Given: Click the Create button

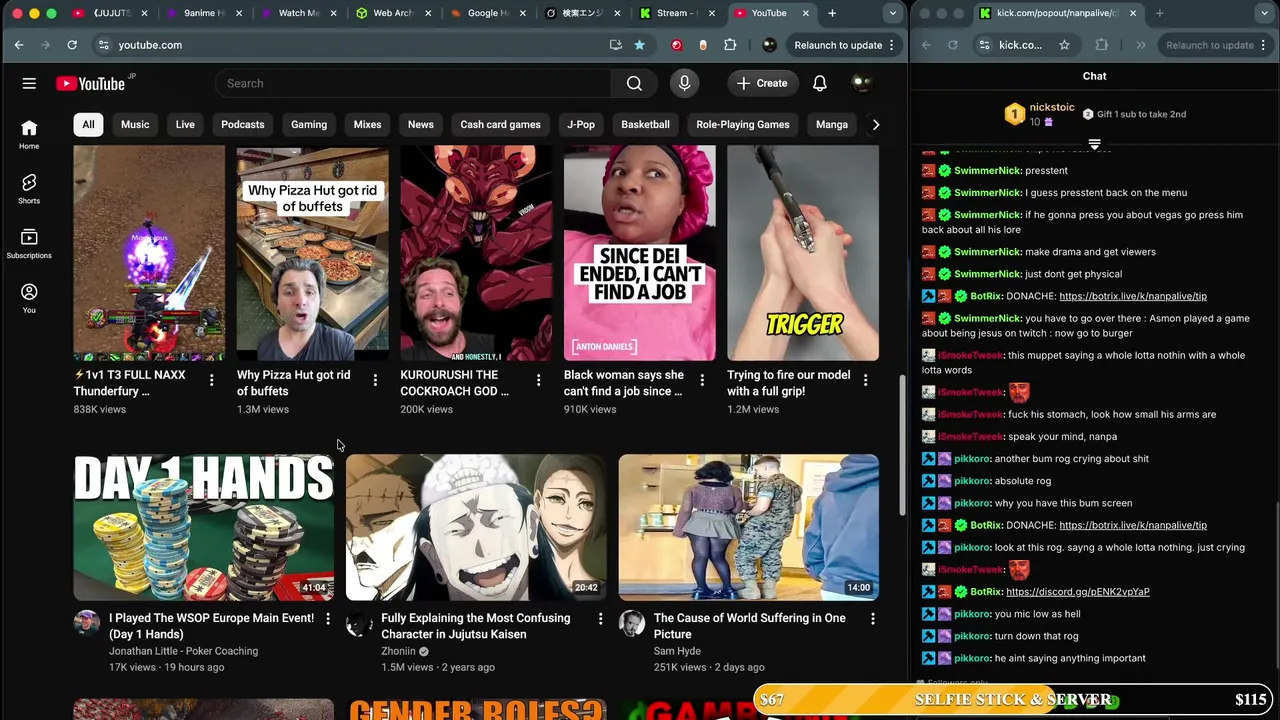Looking at the screenshot, I should 762,83.
